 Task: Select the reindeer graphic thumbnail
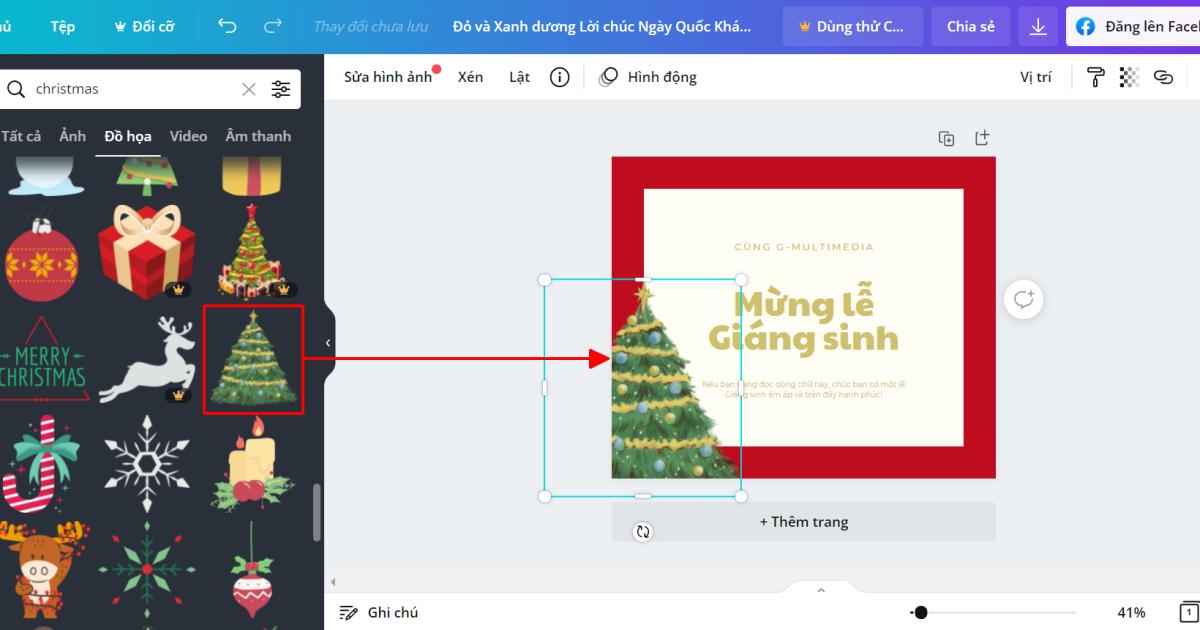(146, 358)
